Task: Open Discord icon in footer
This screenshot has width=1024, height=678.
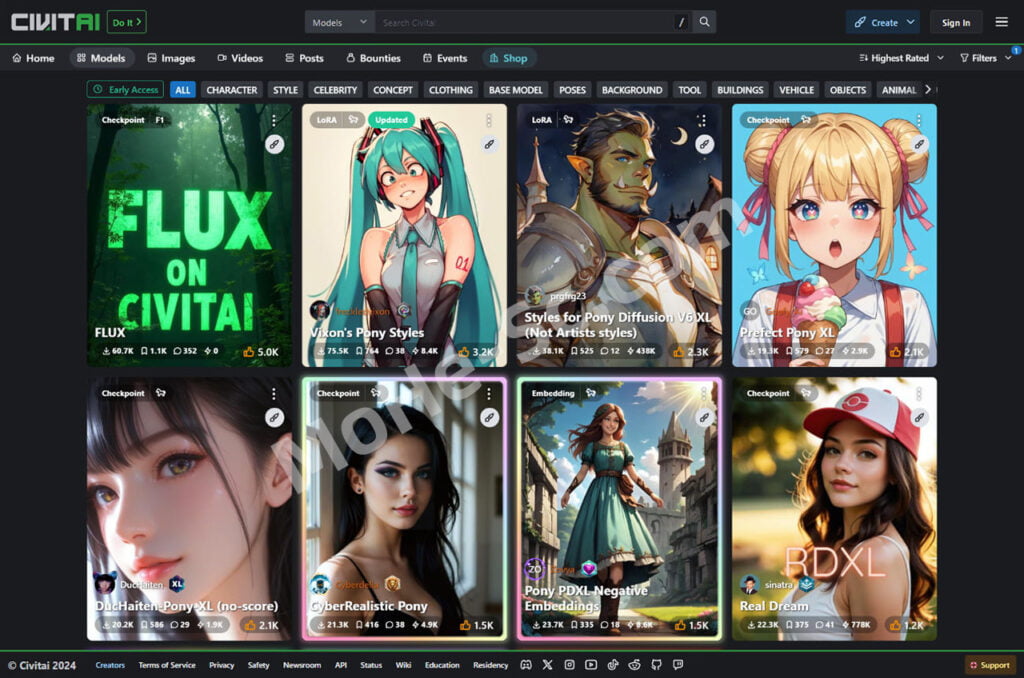Action: [x=525, y=665]
